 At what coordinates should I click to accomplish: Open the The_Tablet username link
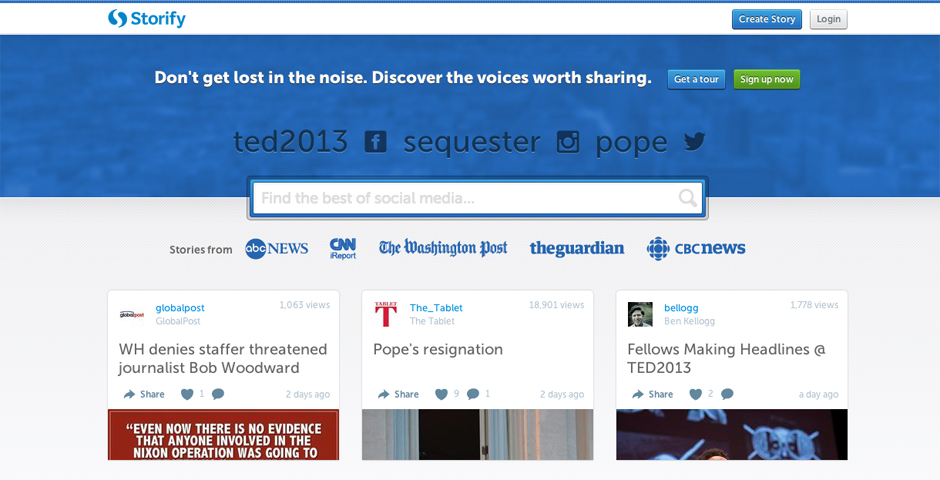(x=436, y=308)
